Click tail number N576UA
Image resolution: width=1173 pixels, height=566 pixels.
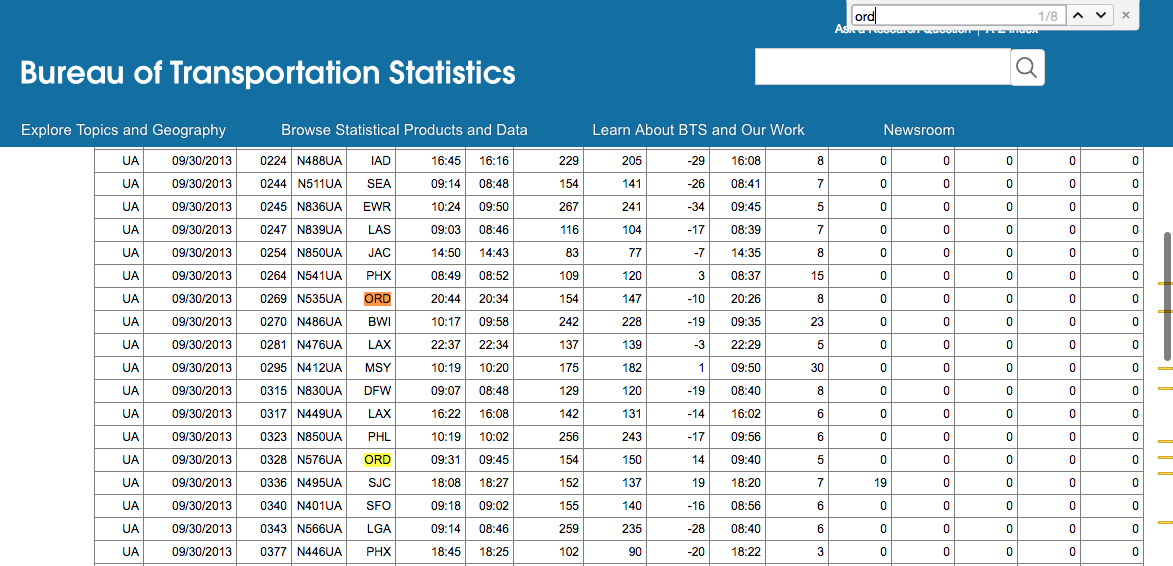[x=319, y=460]
